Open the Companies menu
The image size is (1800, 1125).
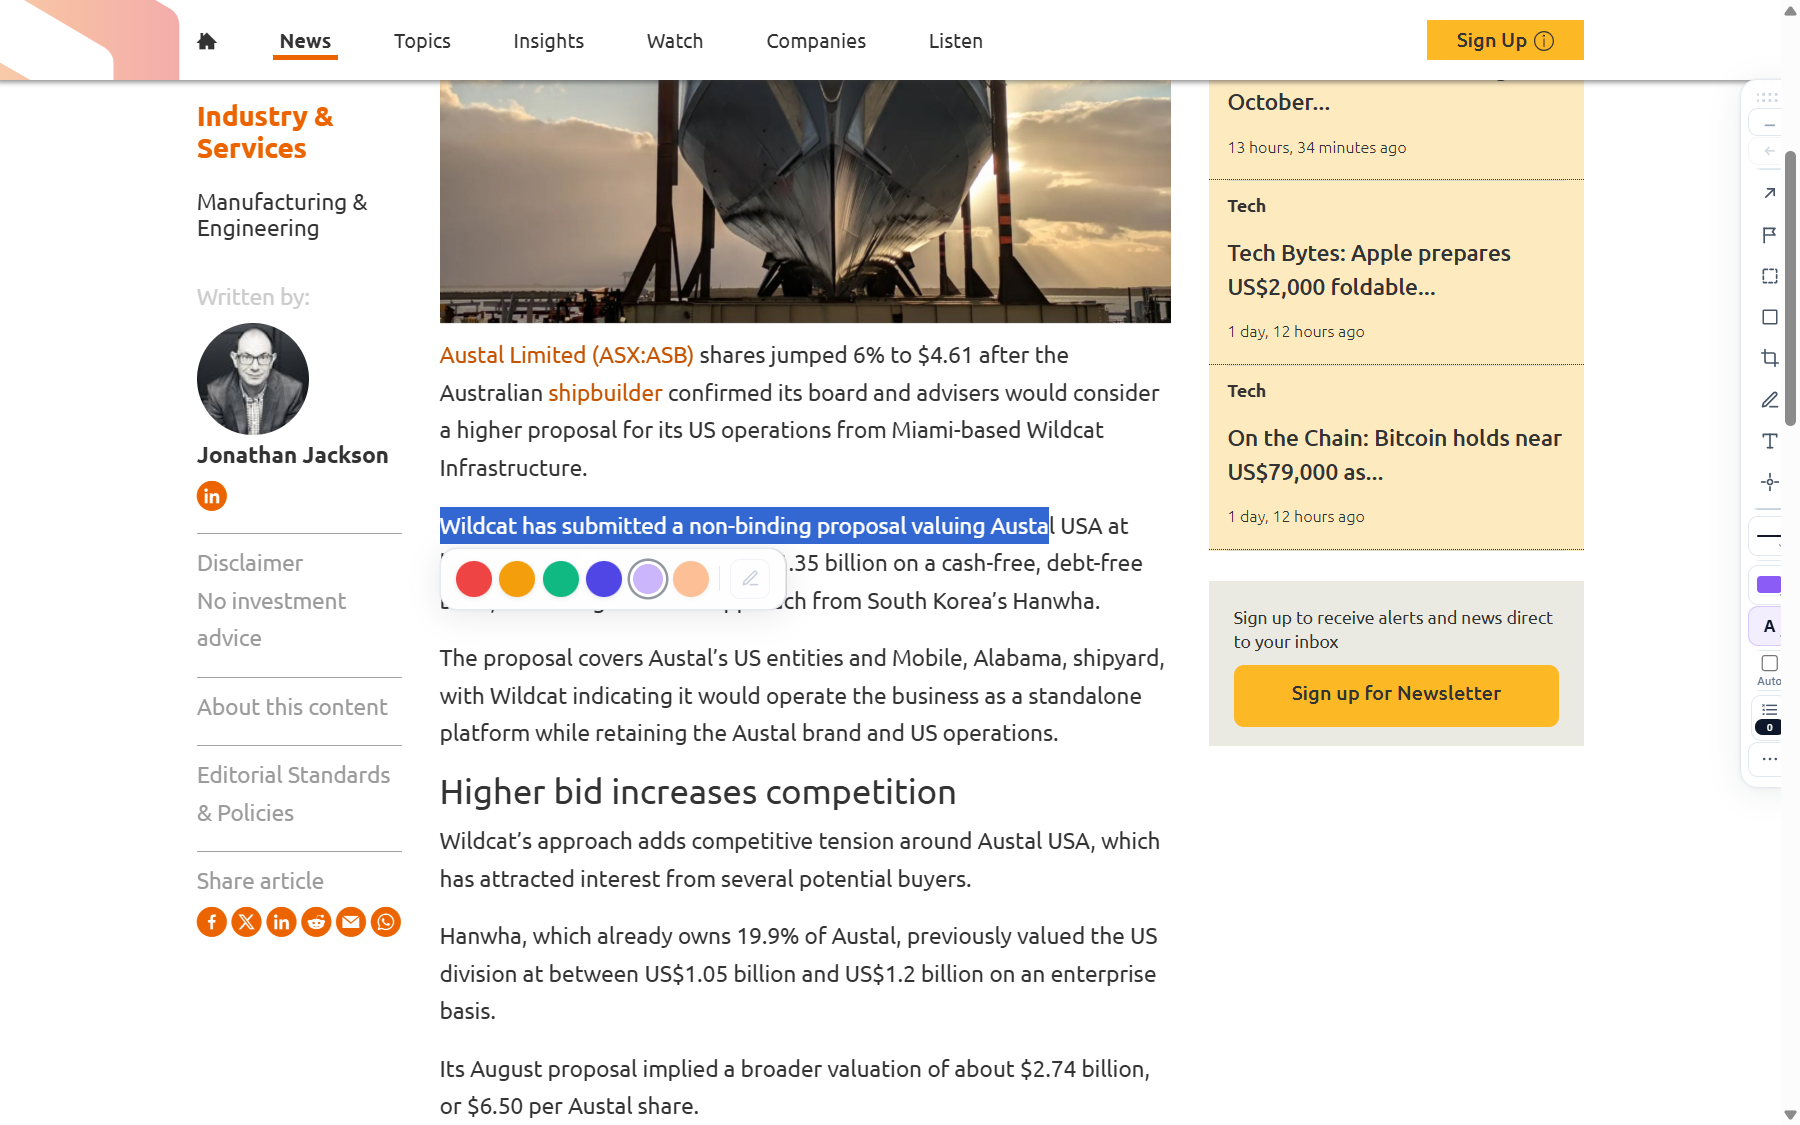click(816, 41)
